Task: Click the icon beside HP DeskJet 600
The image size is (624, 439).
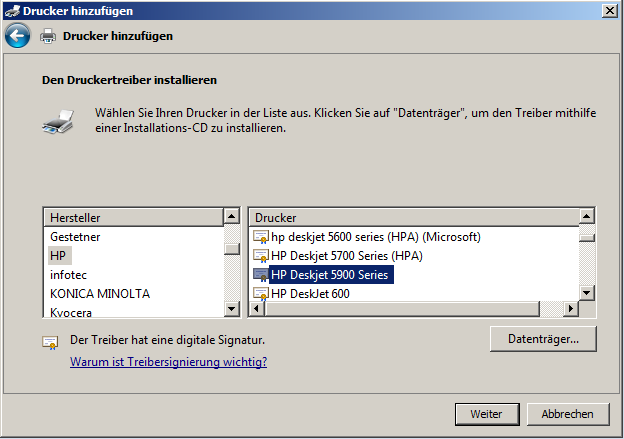Action: coord(260,293)
